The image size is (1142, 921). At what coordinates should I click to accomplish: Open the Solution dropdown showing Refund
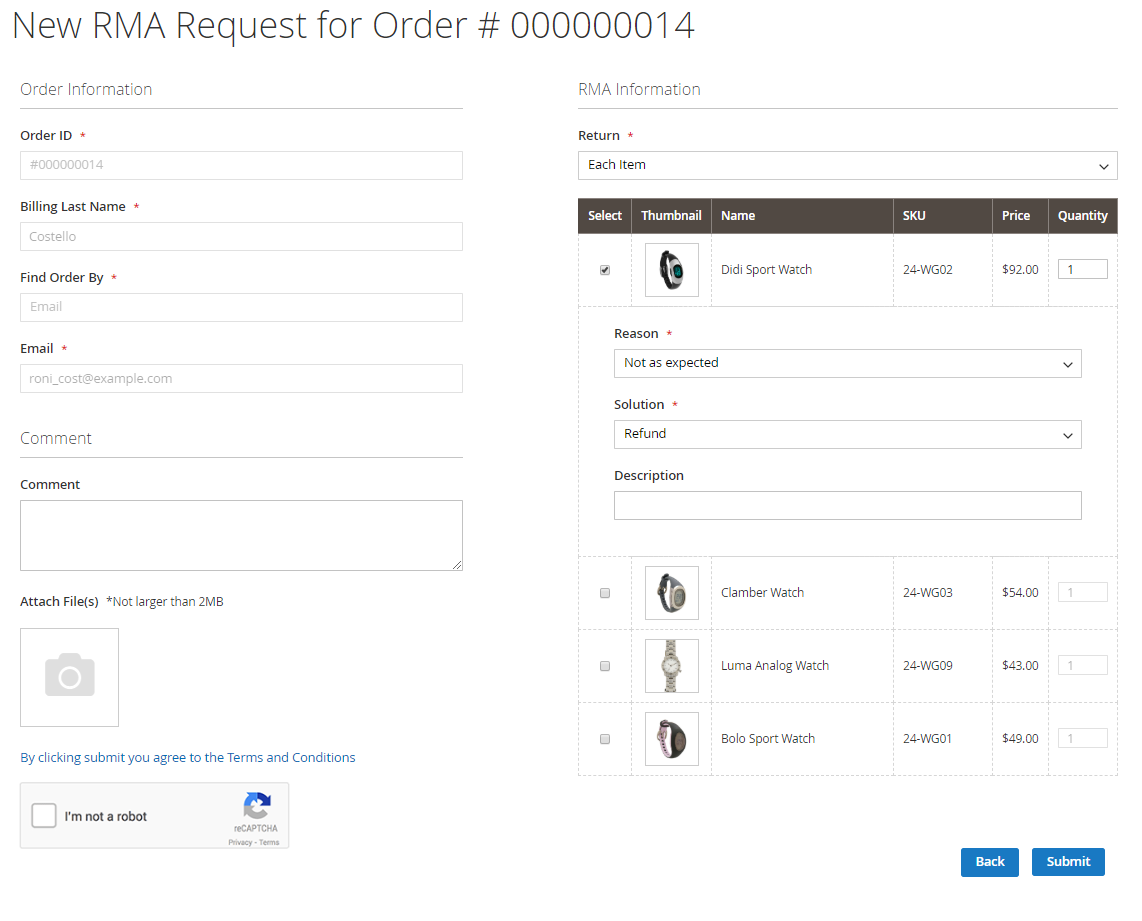click(x=847, y=434)
